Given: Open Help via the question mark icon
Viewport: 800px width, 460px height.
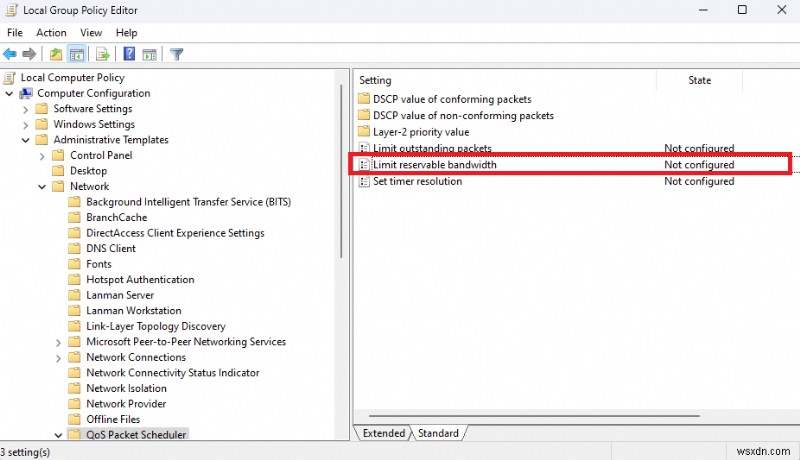Looking at the screenshot, I should (x=129, y=54).
